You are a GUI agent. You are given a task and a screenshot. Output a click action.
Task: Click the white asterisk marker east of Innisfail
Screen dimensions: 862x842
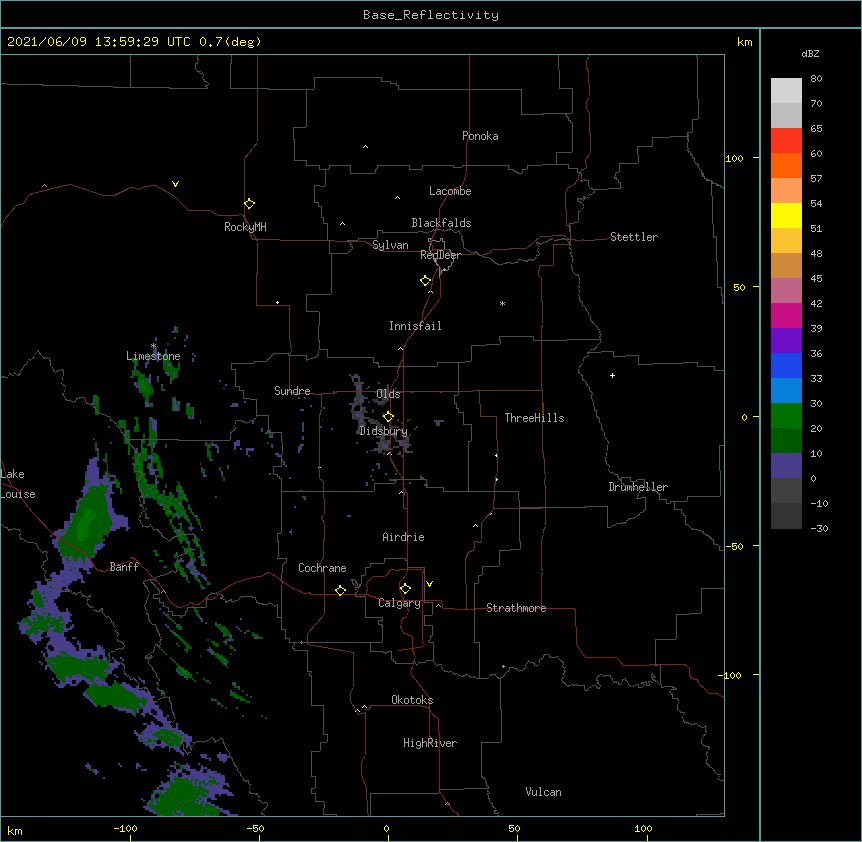click(502, 303)
